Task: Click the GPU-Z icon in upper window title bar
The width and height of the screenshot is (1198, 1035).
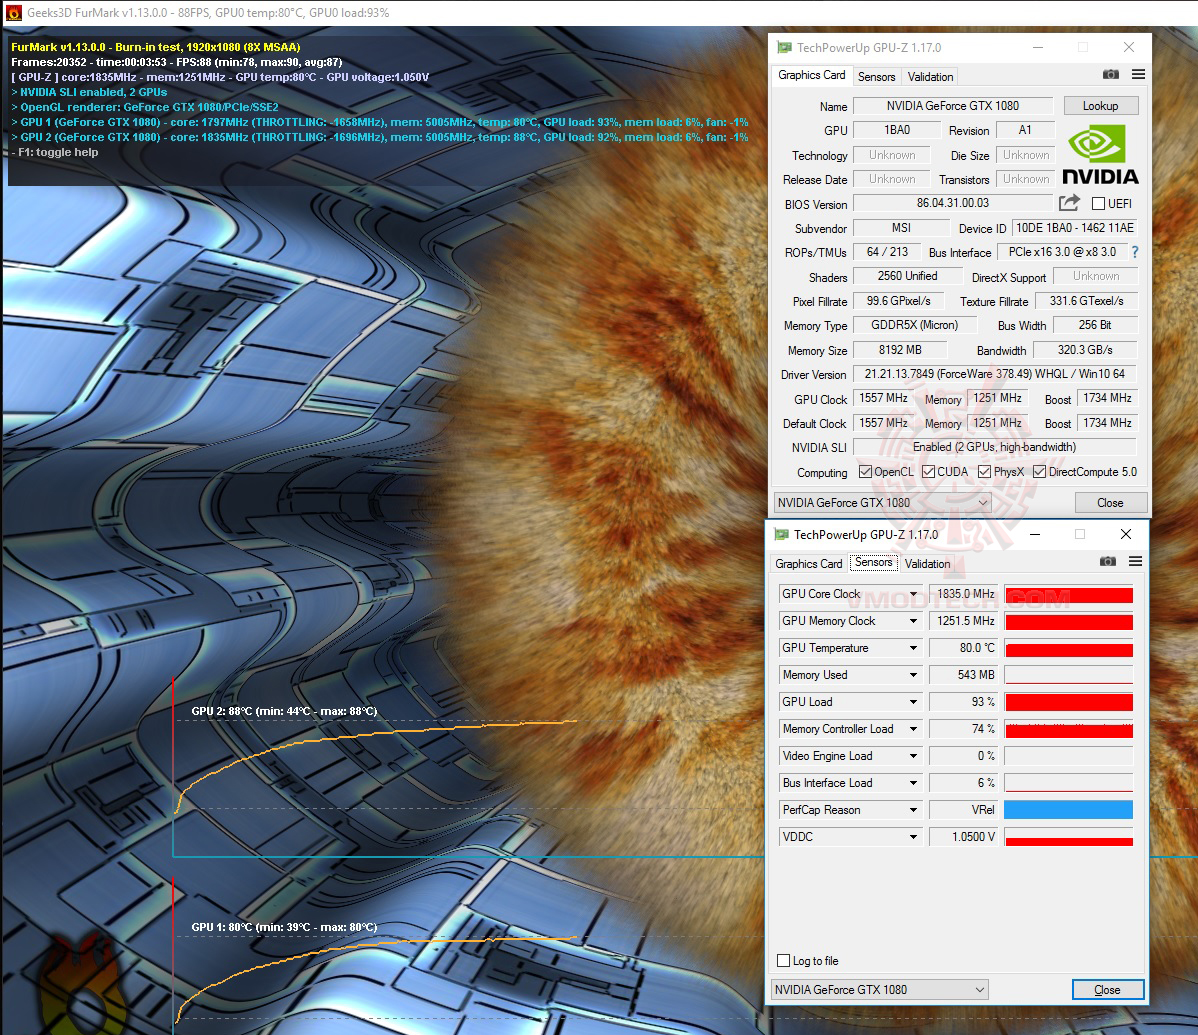Action: [x=784, y=47]
